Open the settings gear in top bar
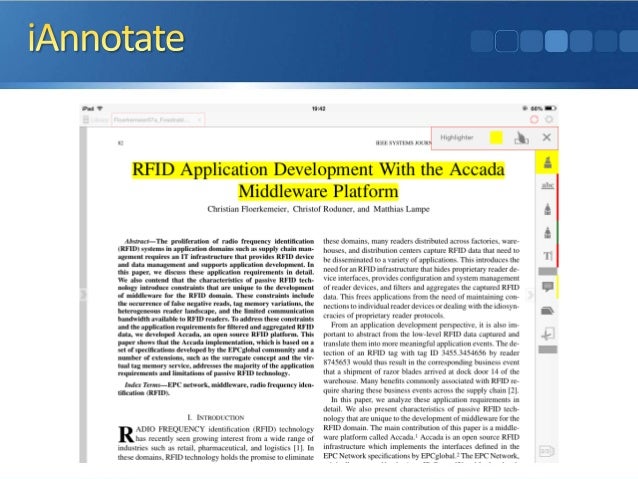This screenshot has height=479, width=638. [x=549, y=119]
